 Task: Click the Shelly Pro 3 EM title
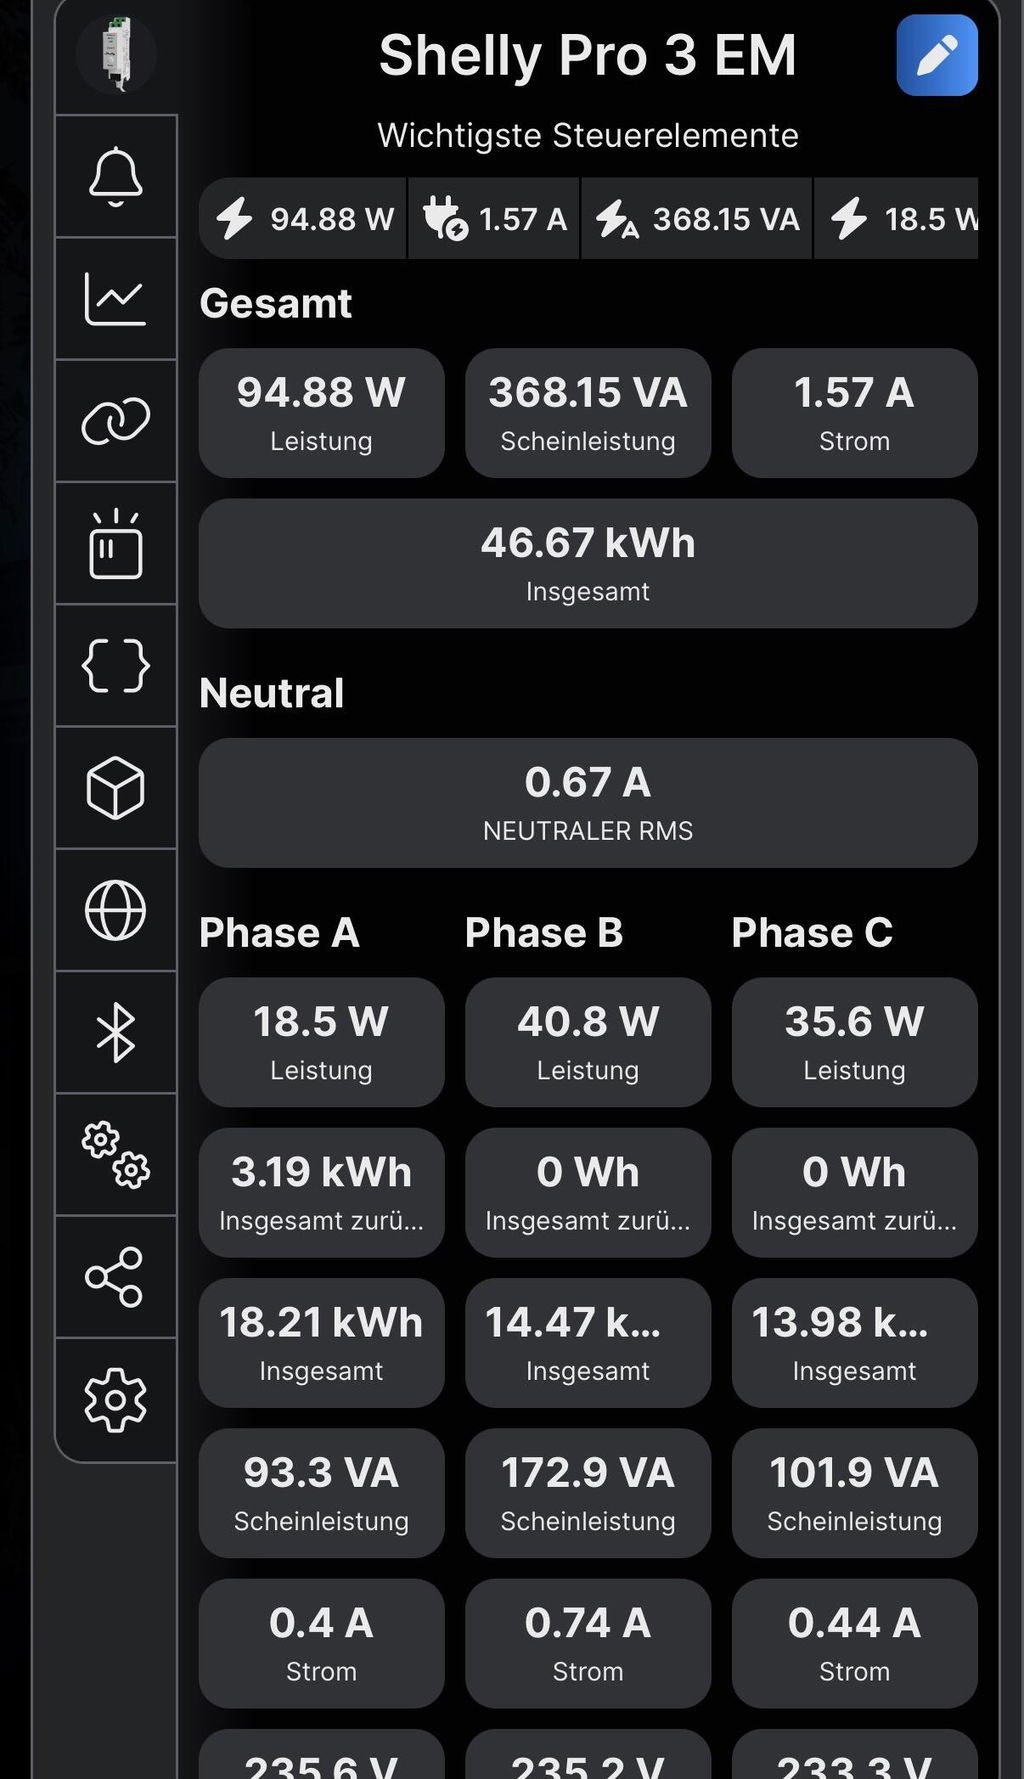point(588,55)
